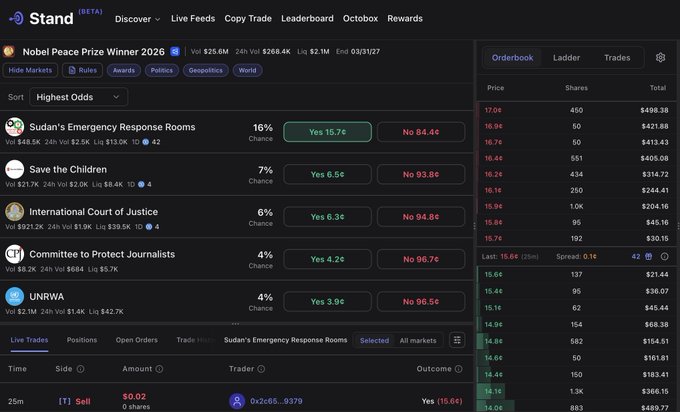Open the Highest Odds sort dropdown
680x412 pixels.
coord(78,97)
